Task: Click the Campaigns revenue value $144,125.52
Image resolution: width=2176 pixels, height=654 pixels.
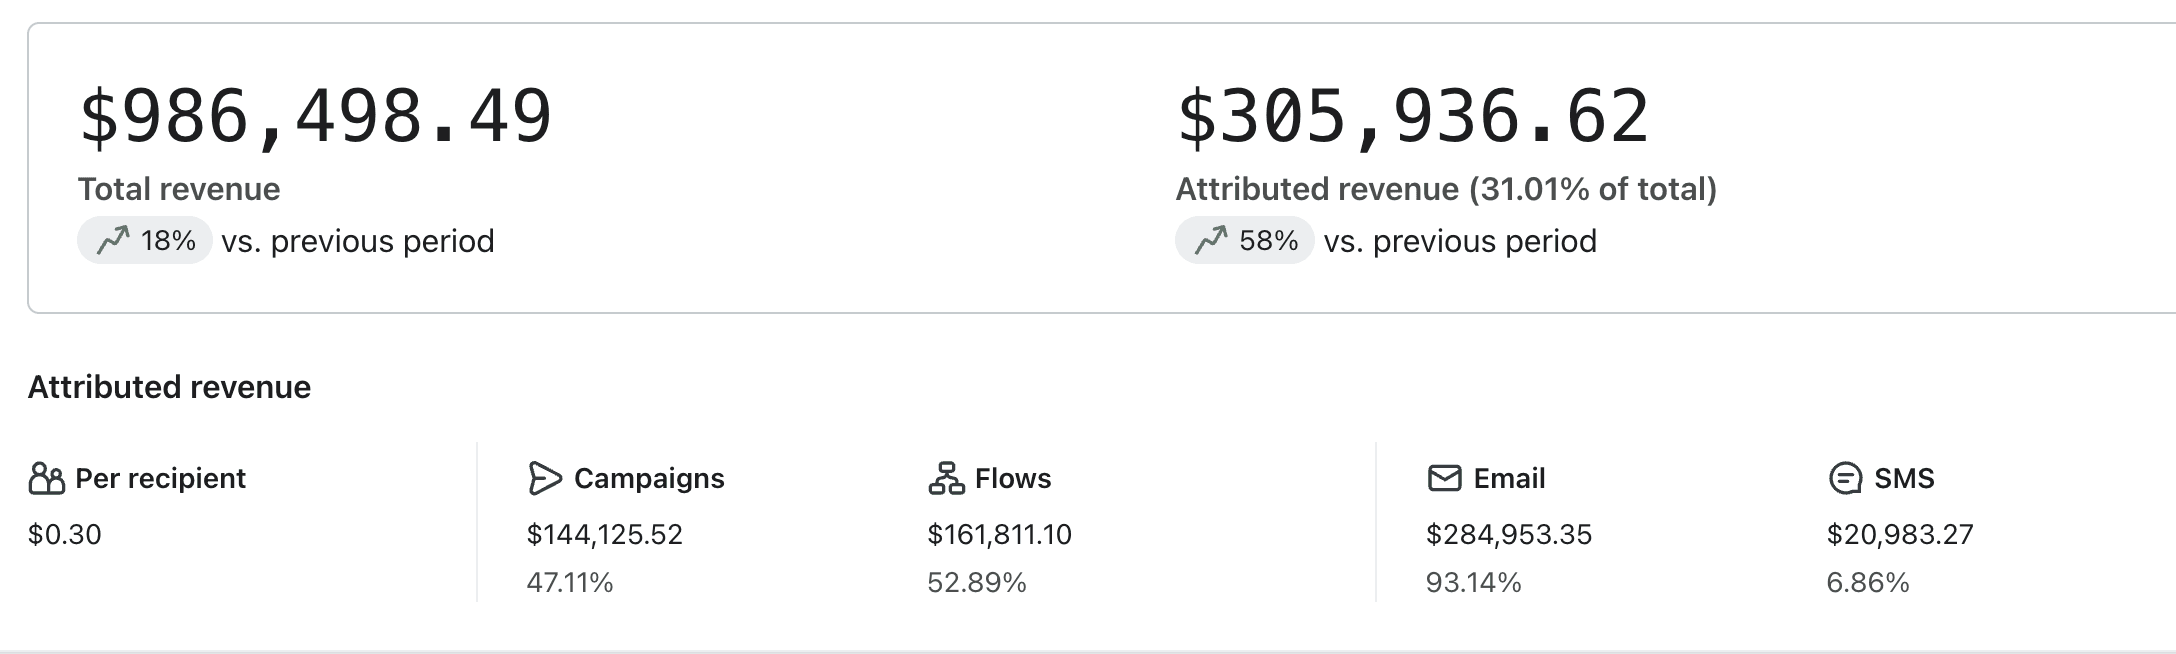Action: [x=605, y=535]
